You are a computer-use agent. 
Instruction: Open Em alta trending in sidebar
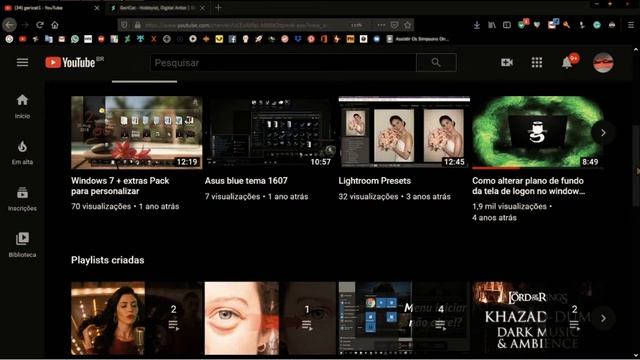(22, 152)
